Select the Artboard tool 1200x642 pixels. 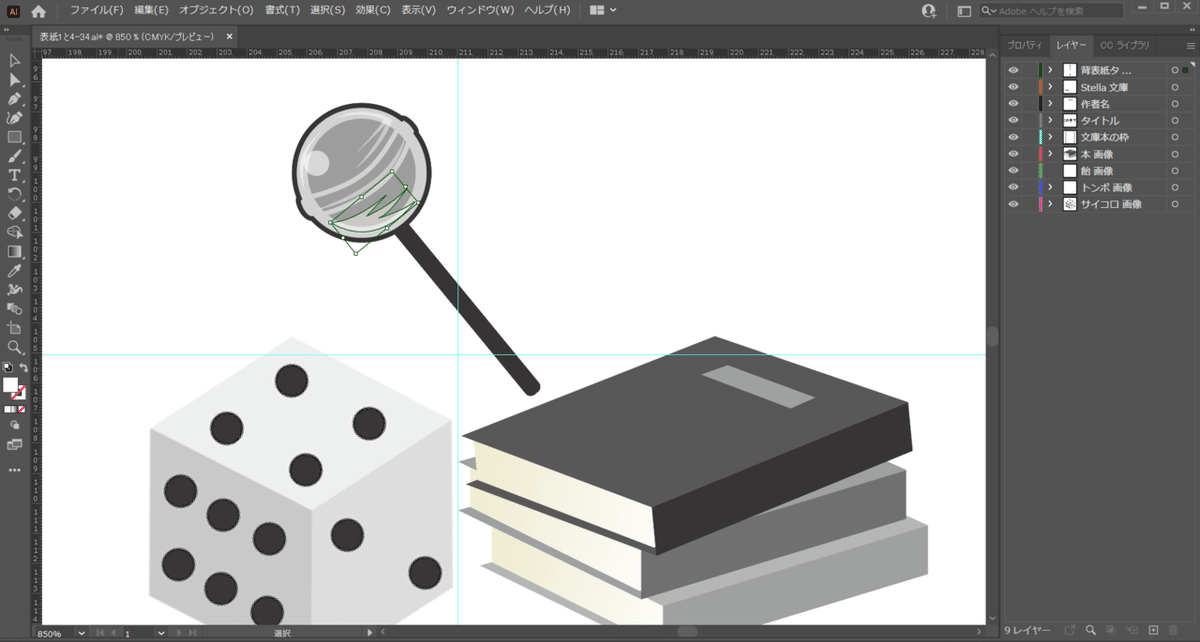click(x=14, y=328)
